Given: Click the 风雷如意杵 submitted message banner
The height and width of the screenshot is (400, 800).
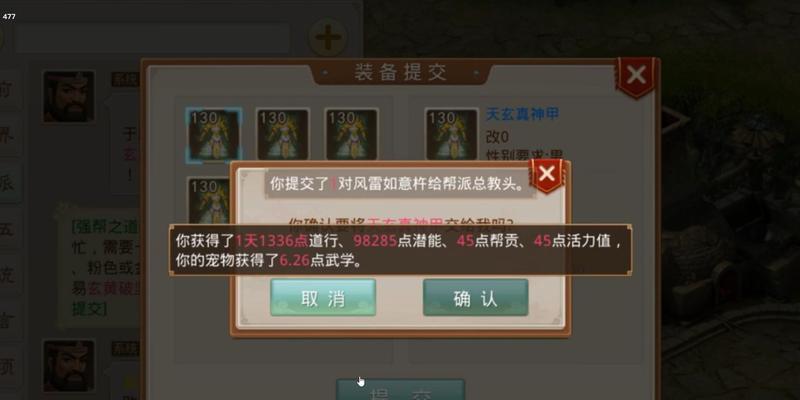Looking at the screenshot, I should [397, 185].
